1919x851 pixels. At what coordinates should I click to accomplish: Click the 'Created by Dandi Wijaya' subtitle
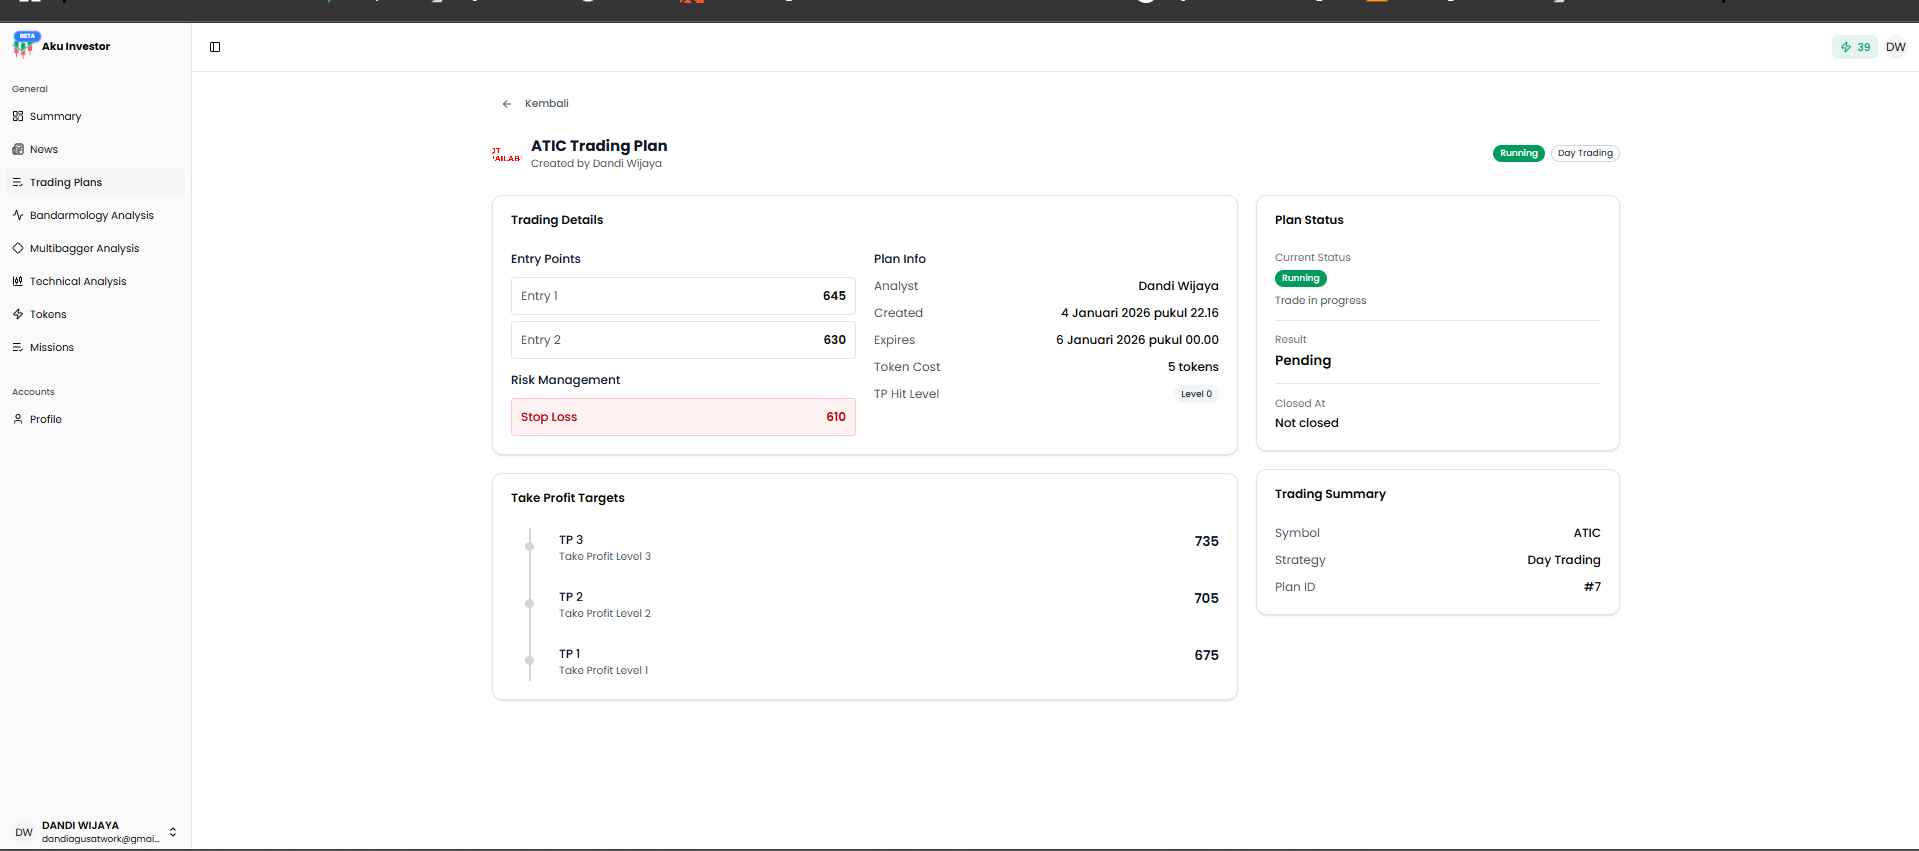(596, 164)
